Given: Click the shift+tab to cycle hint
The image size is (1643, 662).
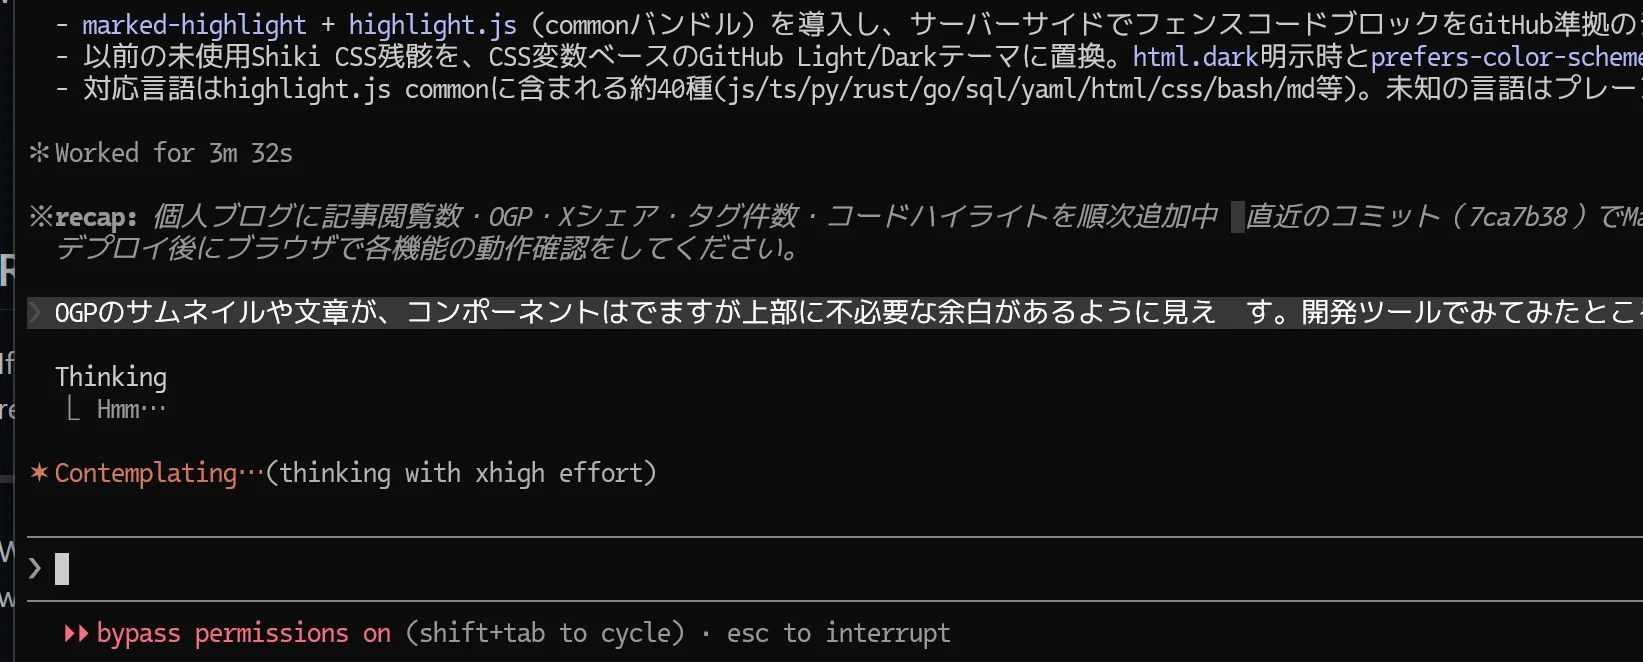Looking at the screenshot, I should coord(545,634).
